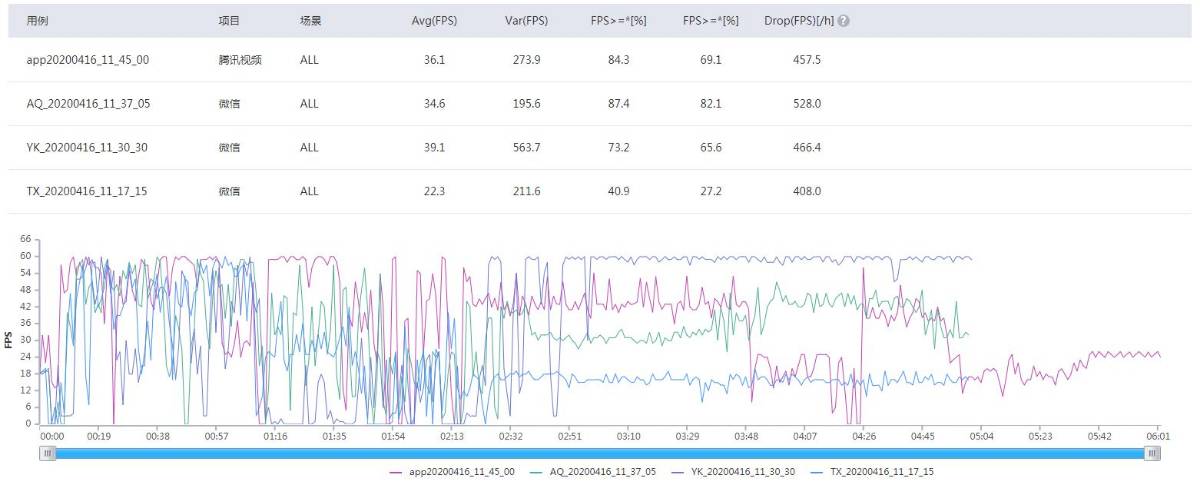Screen dimensions: 1200x488
Task: Click the Drop(FPS) value 457.5
Action: pyautogui.click(x=806, y=60)
